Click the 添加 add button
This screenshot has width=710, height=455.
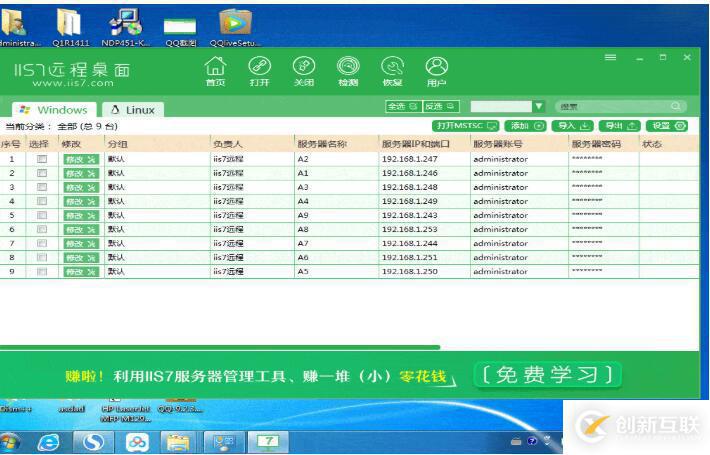[x=526, y=126]
